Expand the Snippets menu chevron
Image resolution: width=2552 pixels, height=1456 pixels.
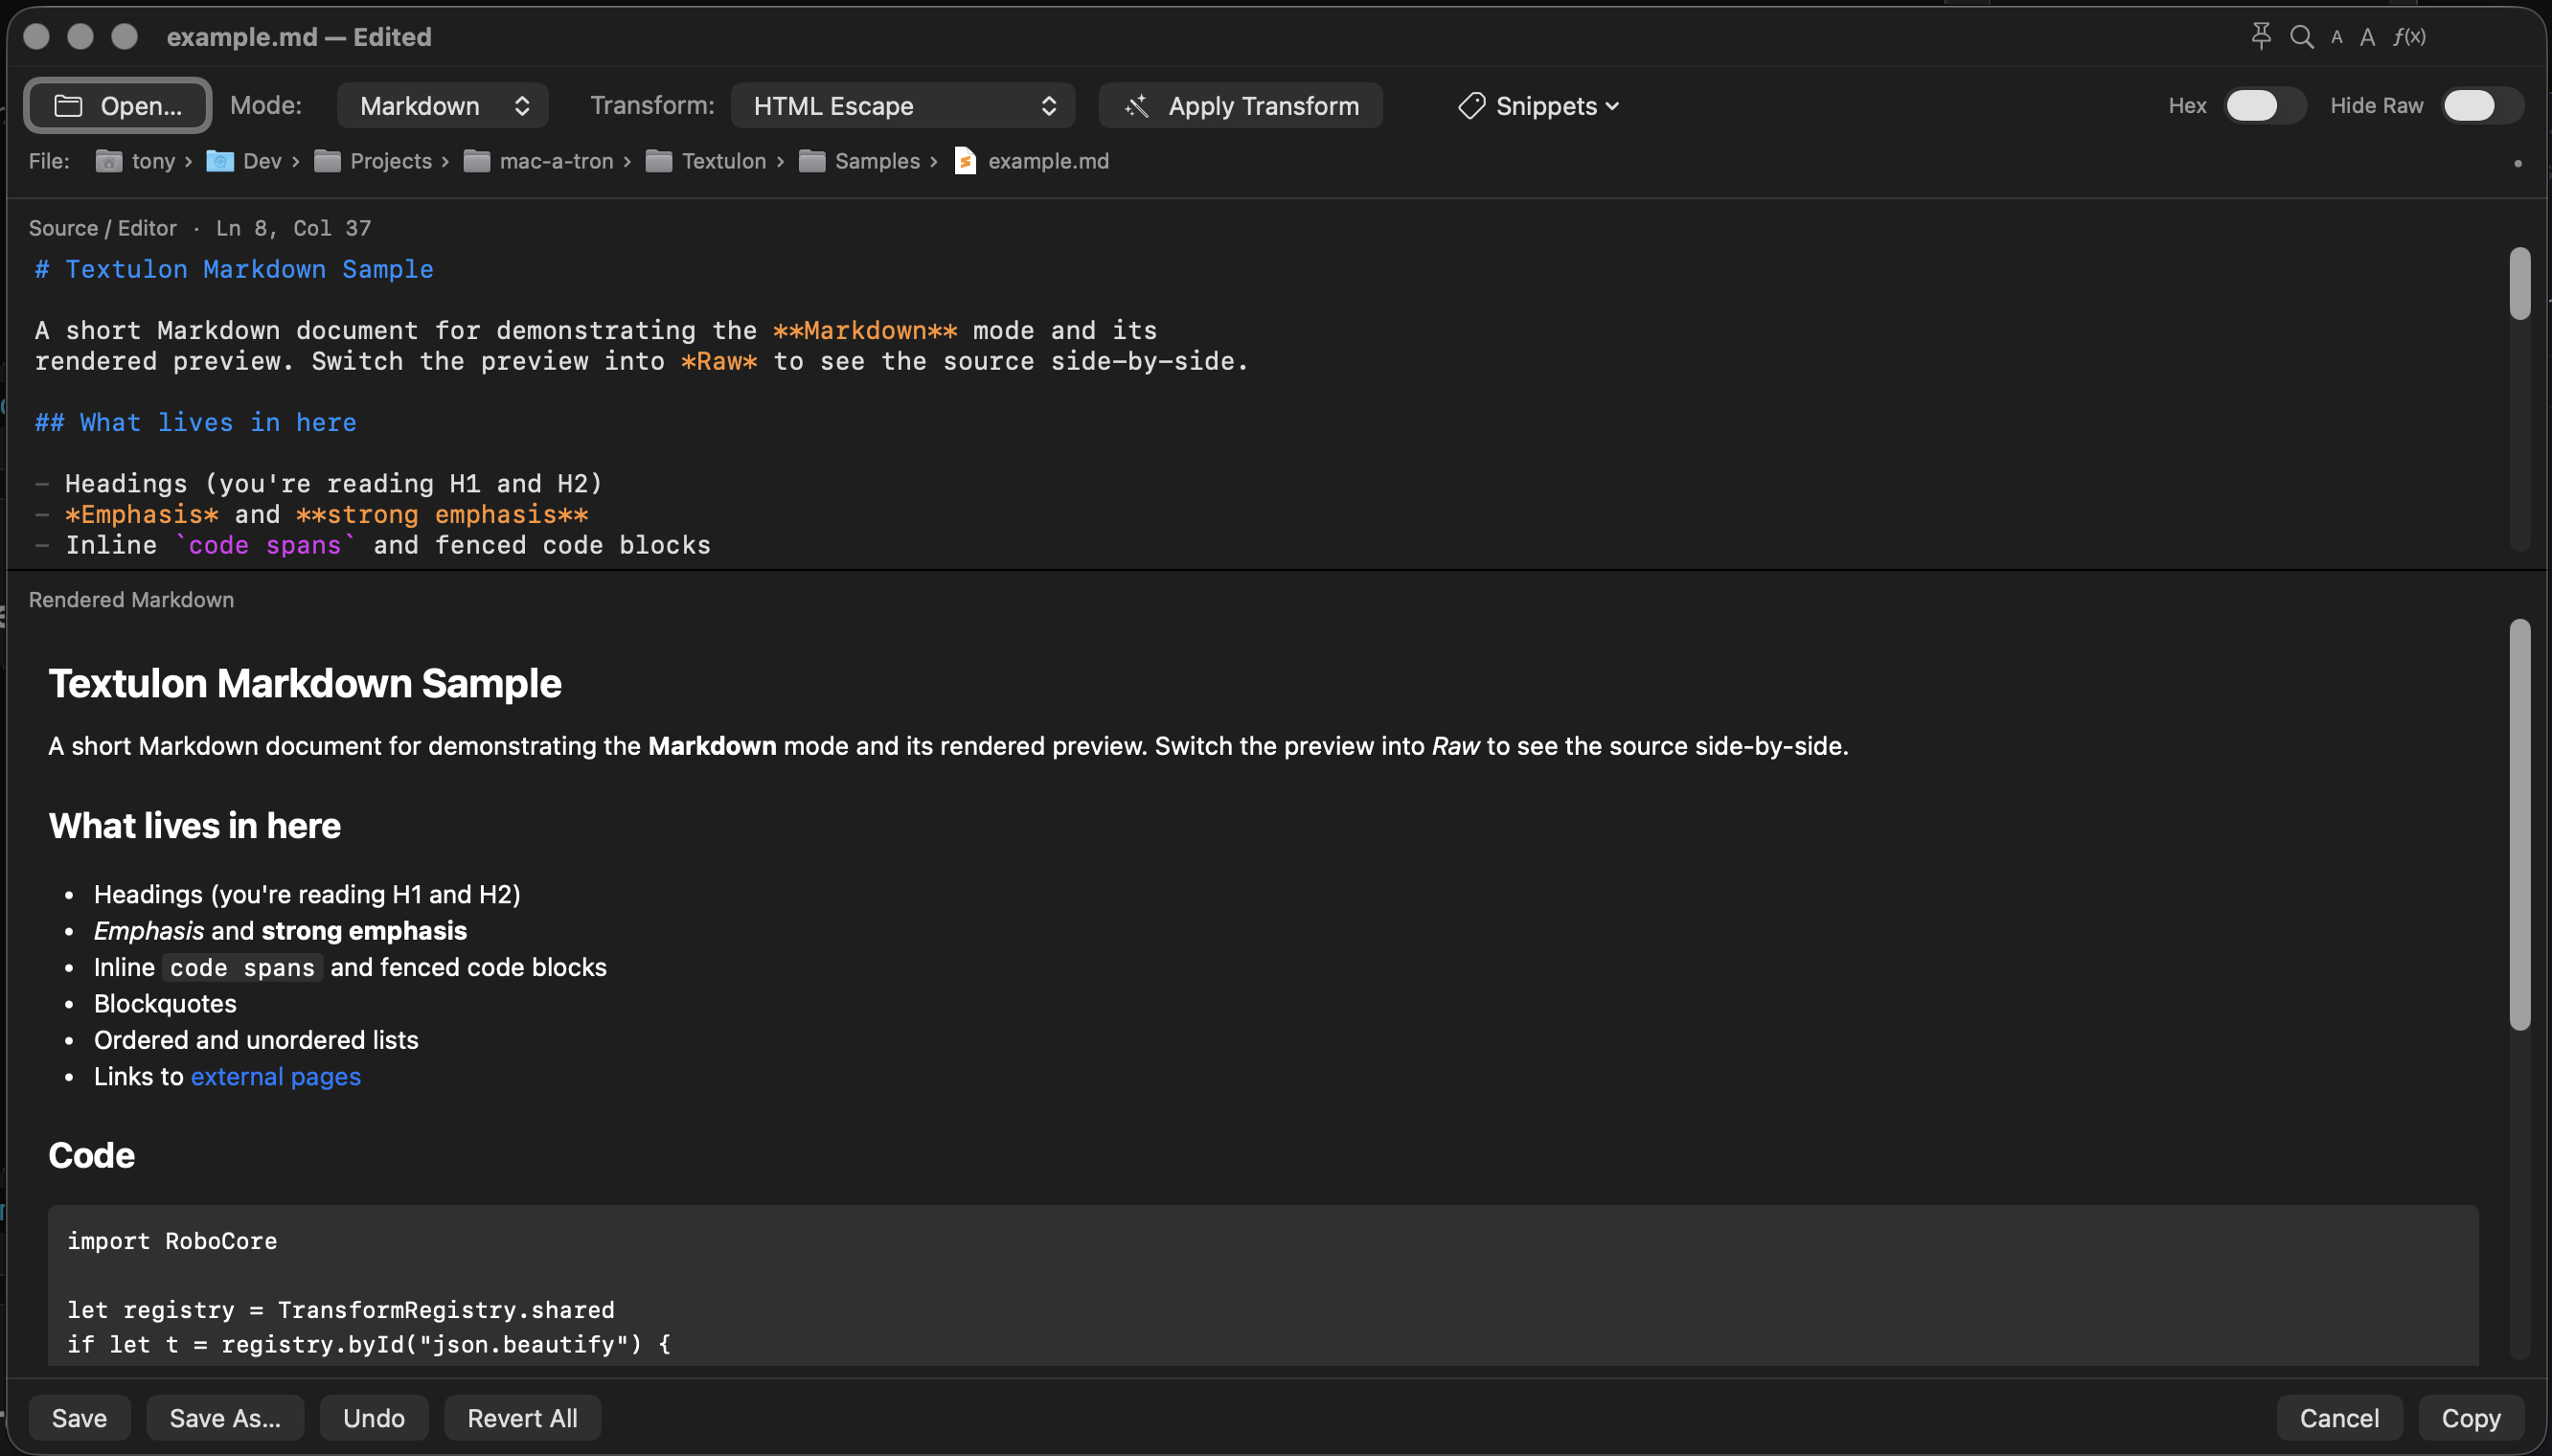[1612, 106]
